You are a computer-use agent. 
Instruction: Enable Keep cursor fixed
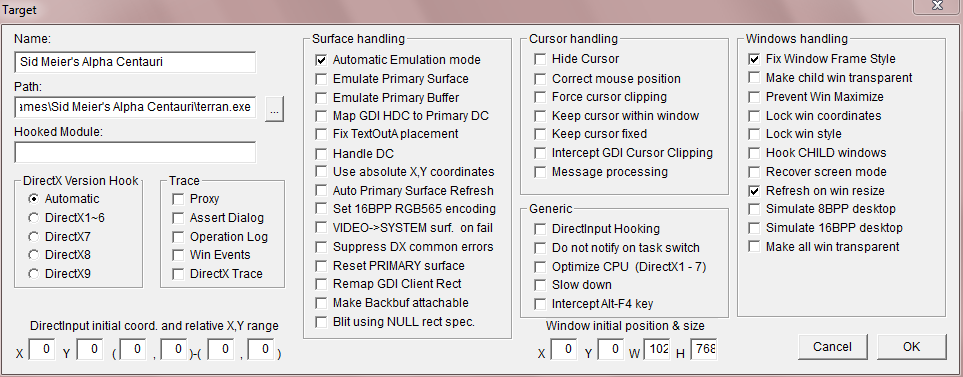(x=540, y=134)
